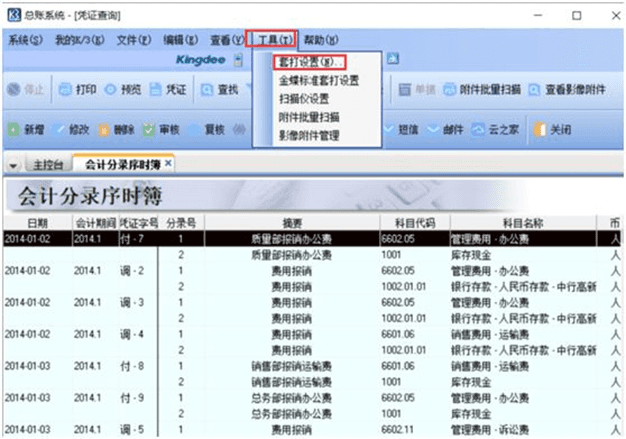Choose 影像附件管理 menu entry
The width and height of the screenshot is (626, 439).
click(x=309, y=135)
